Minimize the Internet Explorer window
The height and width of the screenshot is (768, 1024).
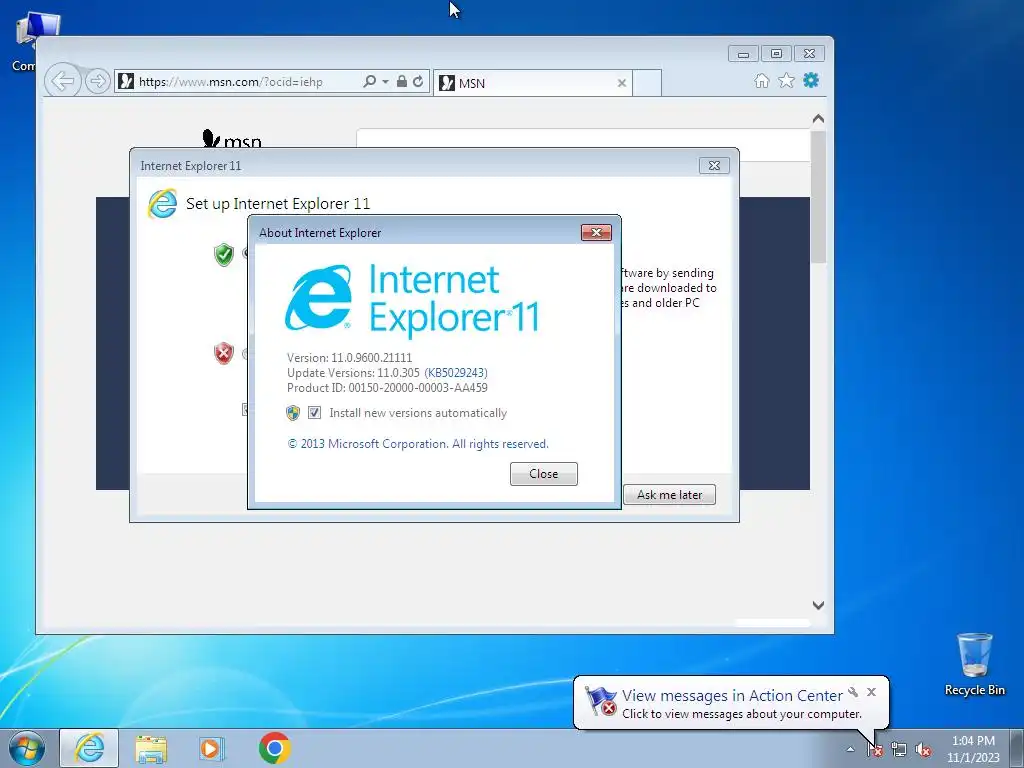click(743, 54)
